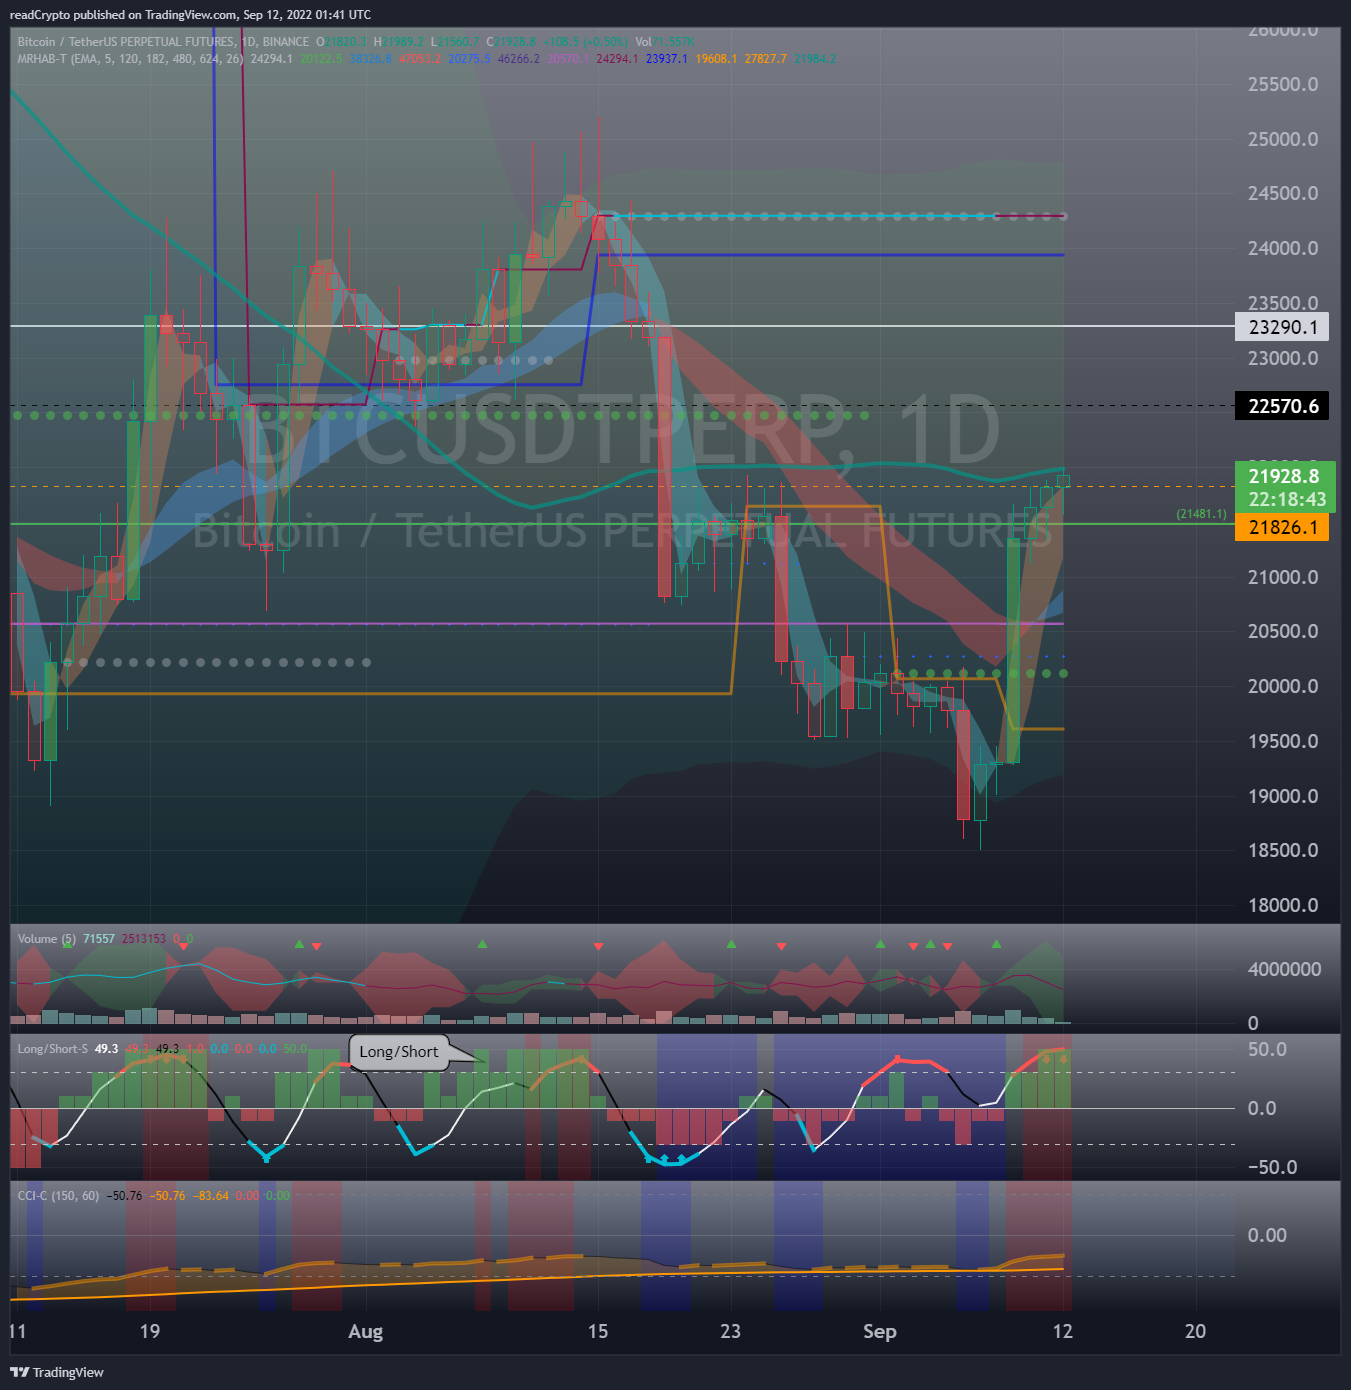Click the Sep label on time axis
The image size is (1351, 1390).
coord(879,1331)
